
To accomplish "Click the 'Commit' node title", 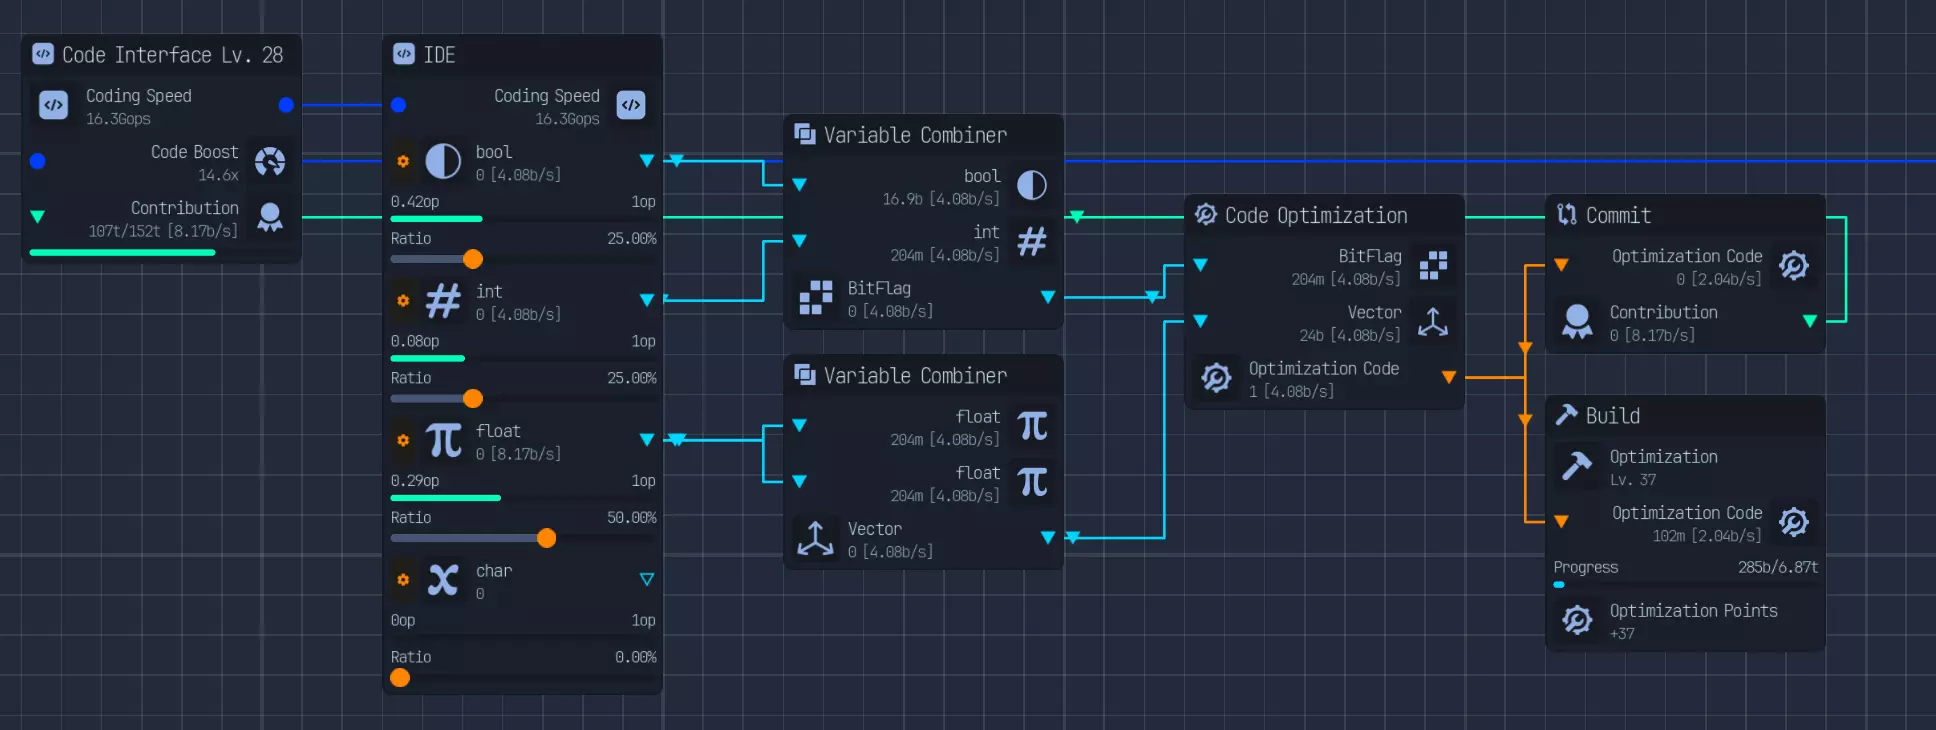I will coord(1618,216).
